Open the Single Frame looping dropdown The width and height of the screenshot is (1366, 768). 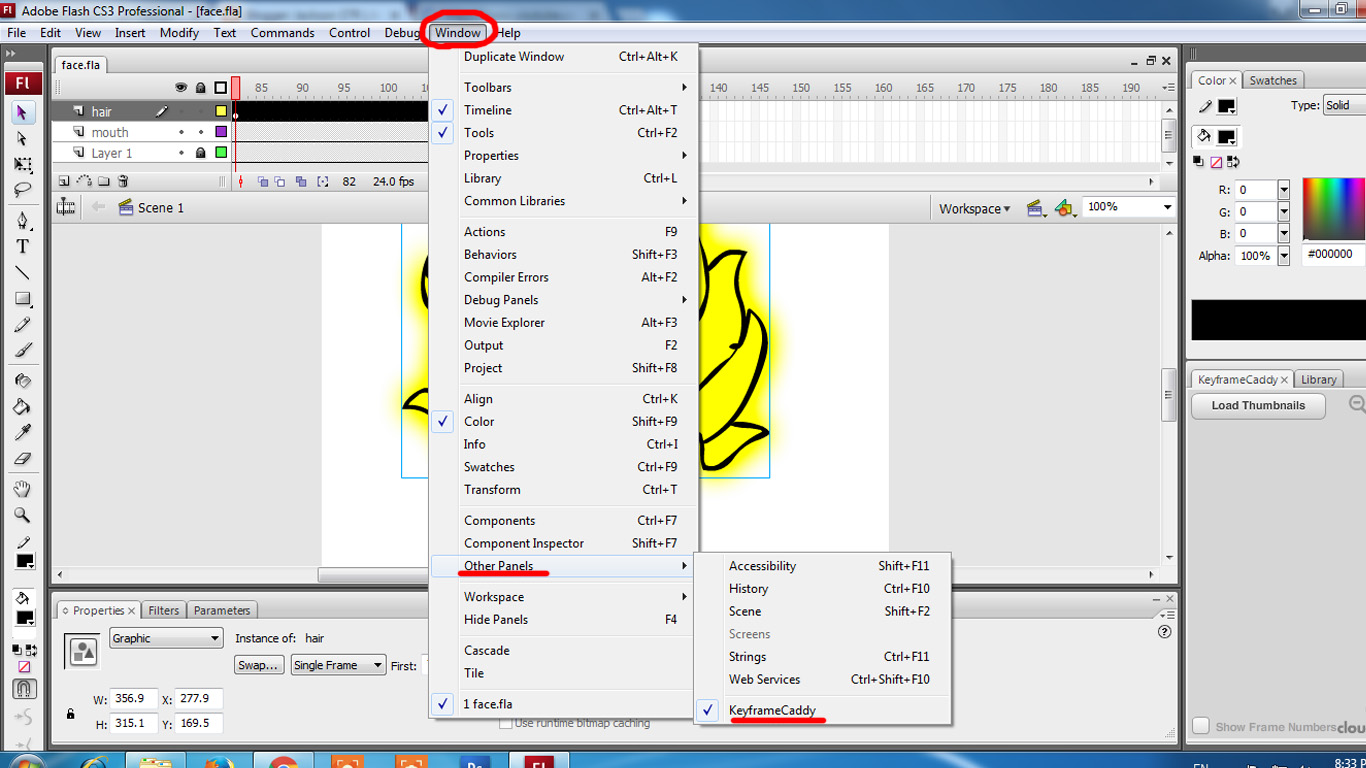(338, 665)
